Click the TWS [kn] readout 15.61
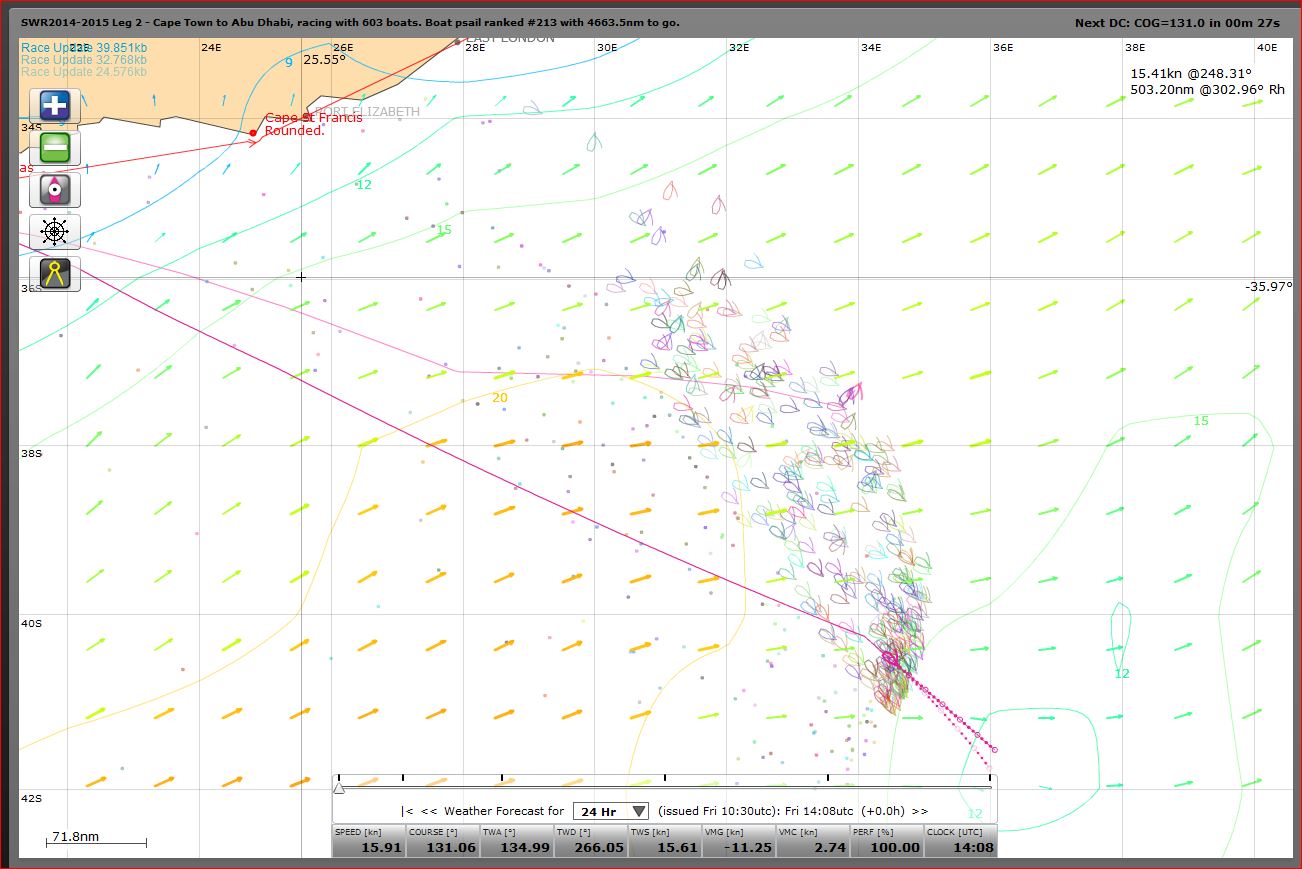The width and height of the screenshot is (1302, 869). [x=679, y=847]
